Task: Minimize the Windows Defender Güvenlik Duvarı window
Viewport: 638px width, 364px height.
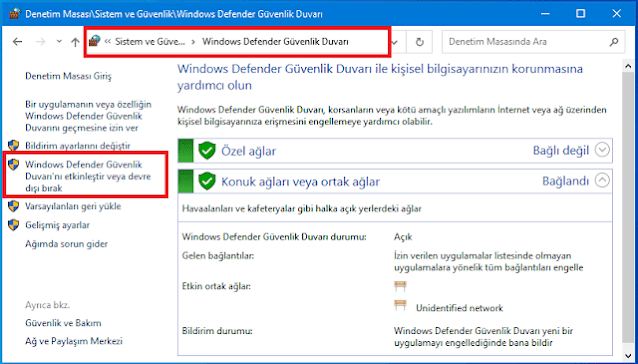Action: coord(545,14)
